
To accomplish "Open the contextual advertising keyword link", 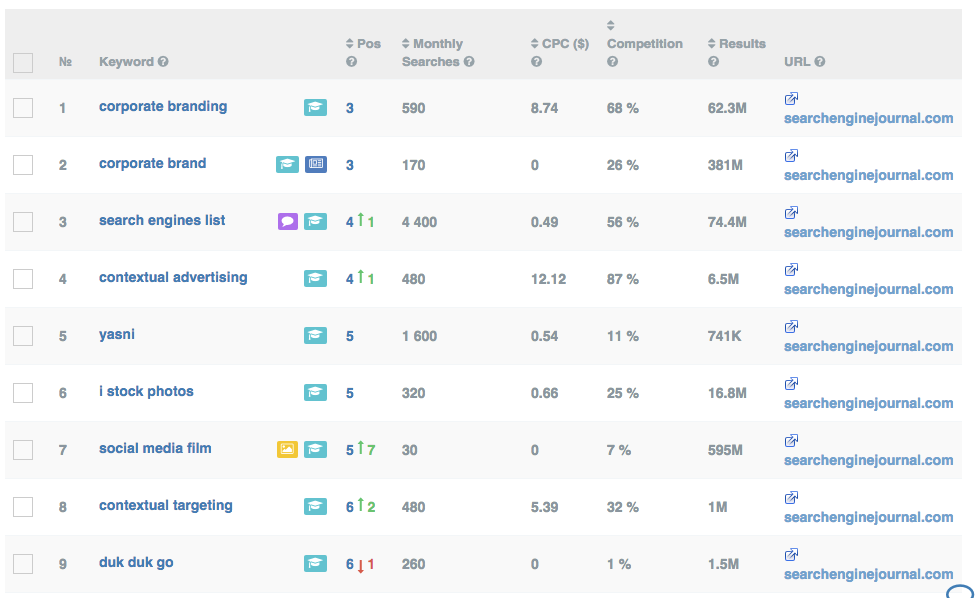I will coord(173,278).
